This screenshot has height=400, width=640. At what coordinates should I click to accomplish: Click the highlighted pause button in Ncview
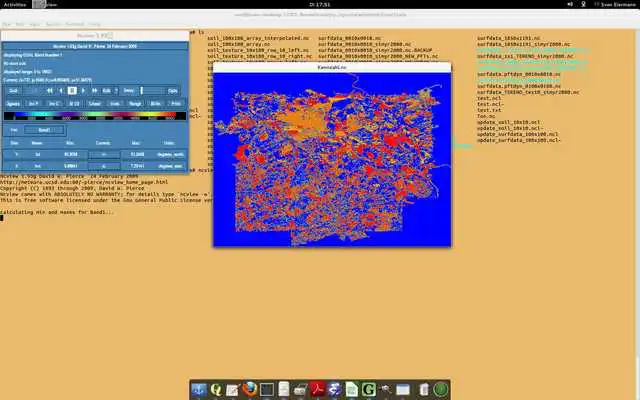(72, 91)
